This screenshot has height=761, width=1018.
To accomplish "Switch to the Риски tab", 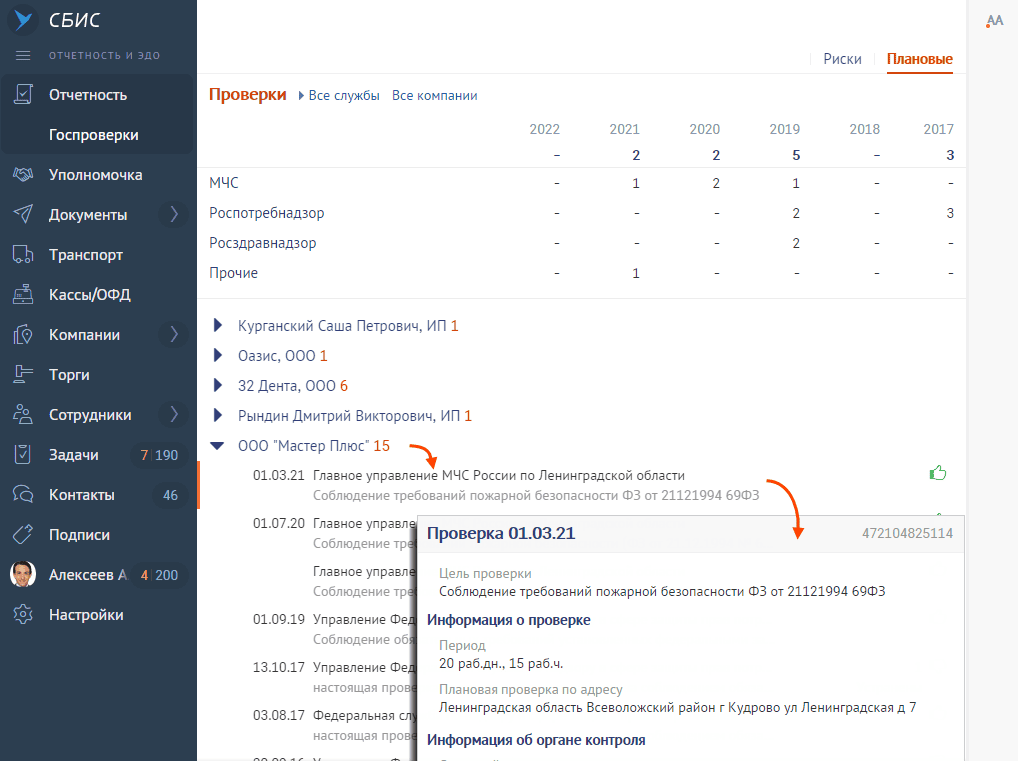I will 842,59.
